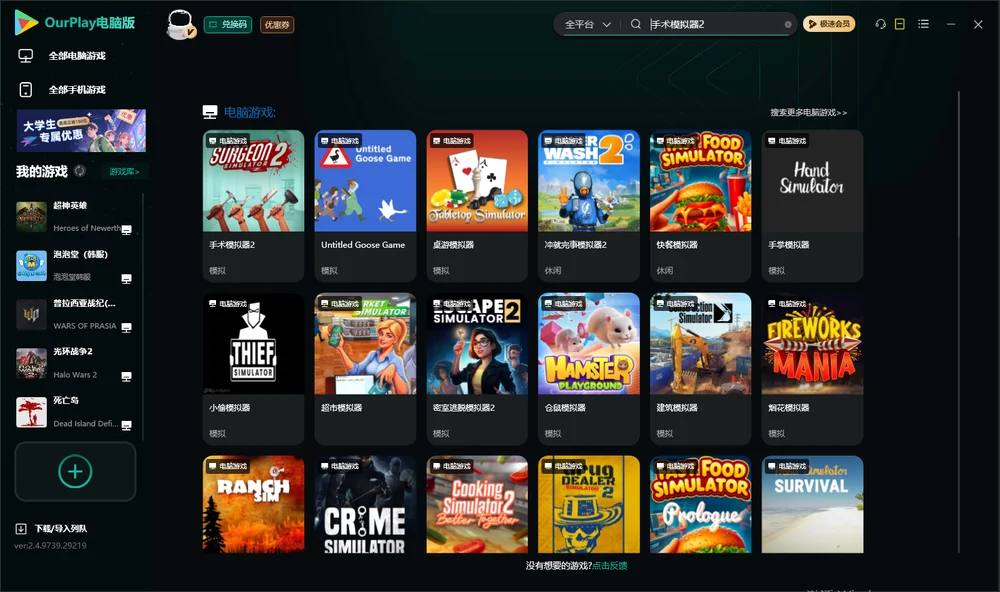Select the WARS OF PRASIA game icon
1000x592 pixels.
click(31, 314)
